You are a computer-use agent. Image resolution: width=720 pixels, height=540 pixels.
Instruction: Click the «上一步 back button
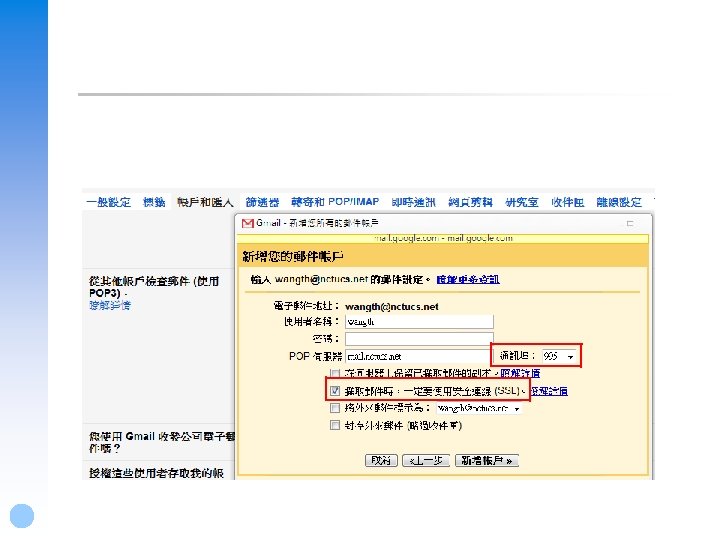point(426,461)
